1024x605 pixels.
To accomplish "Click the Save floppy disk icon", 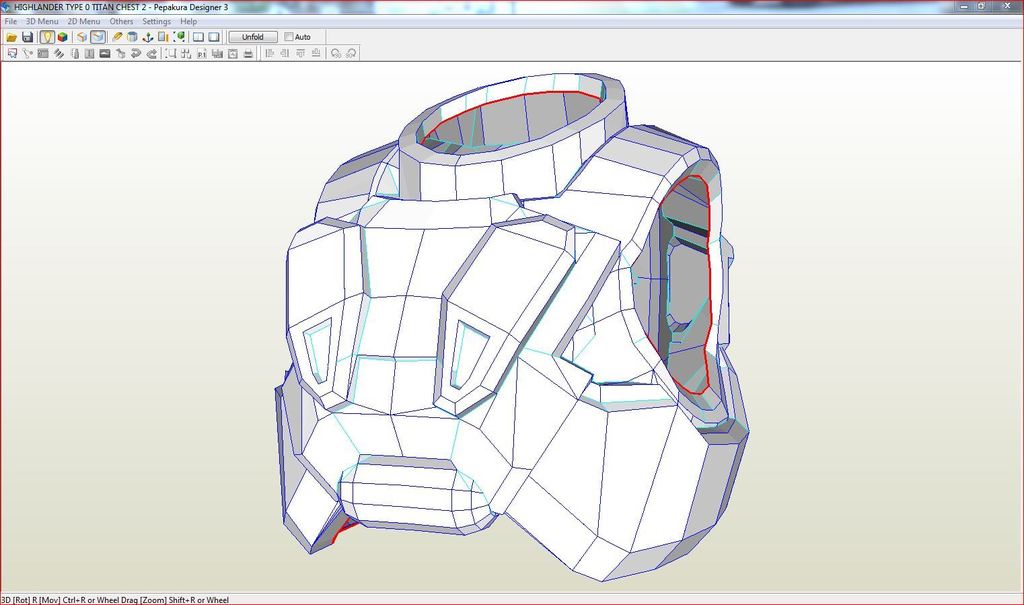I will click(28, 37).
